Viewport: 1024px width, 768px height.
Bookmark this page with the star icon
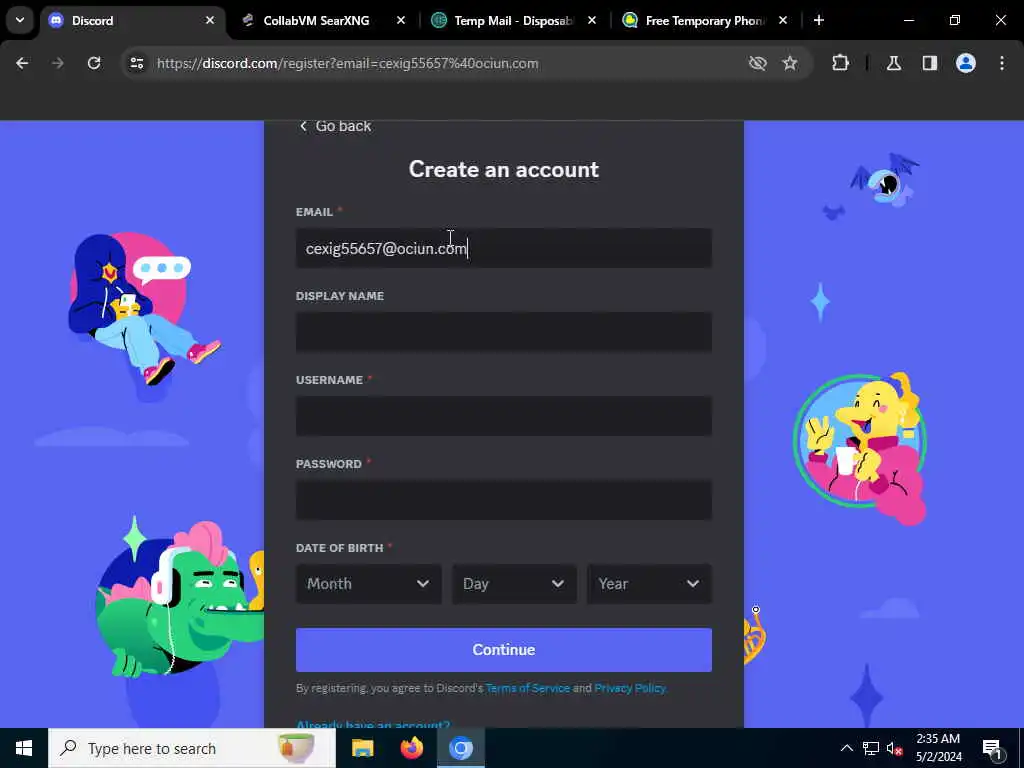tap(790, 63)
